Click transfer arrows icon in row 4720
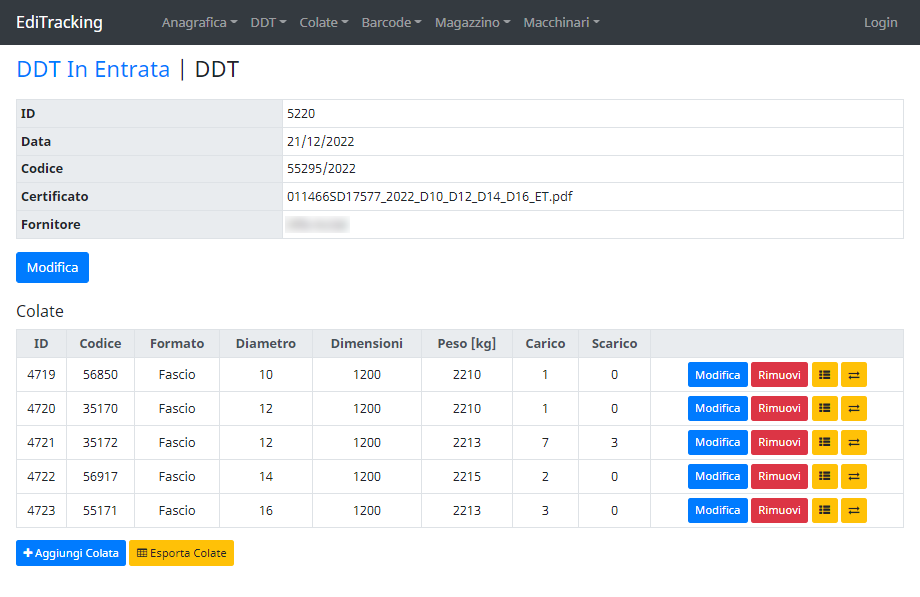920x597 pixels. tap(853, 409)
